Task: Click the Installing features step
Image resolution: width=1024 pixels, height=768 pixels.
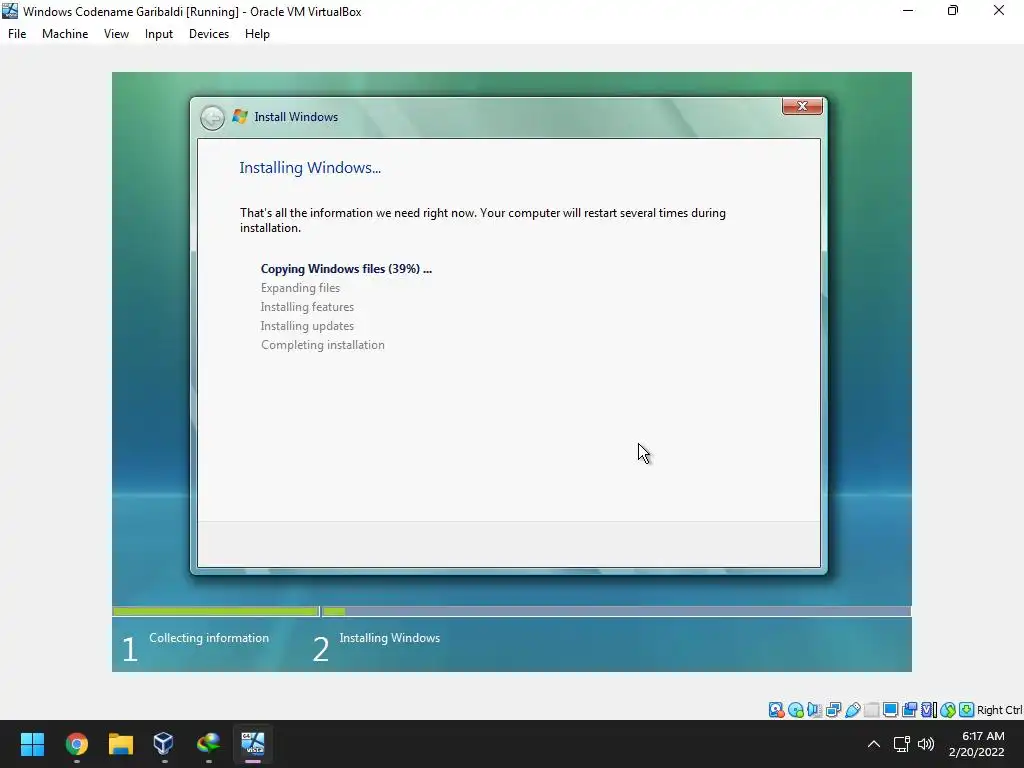Action: (307, 307)
